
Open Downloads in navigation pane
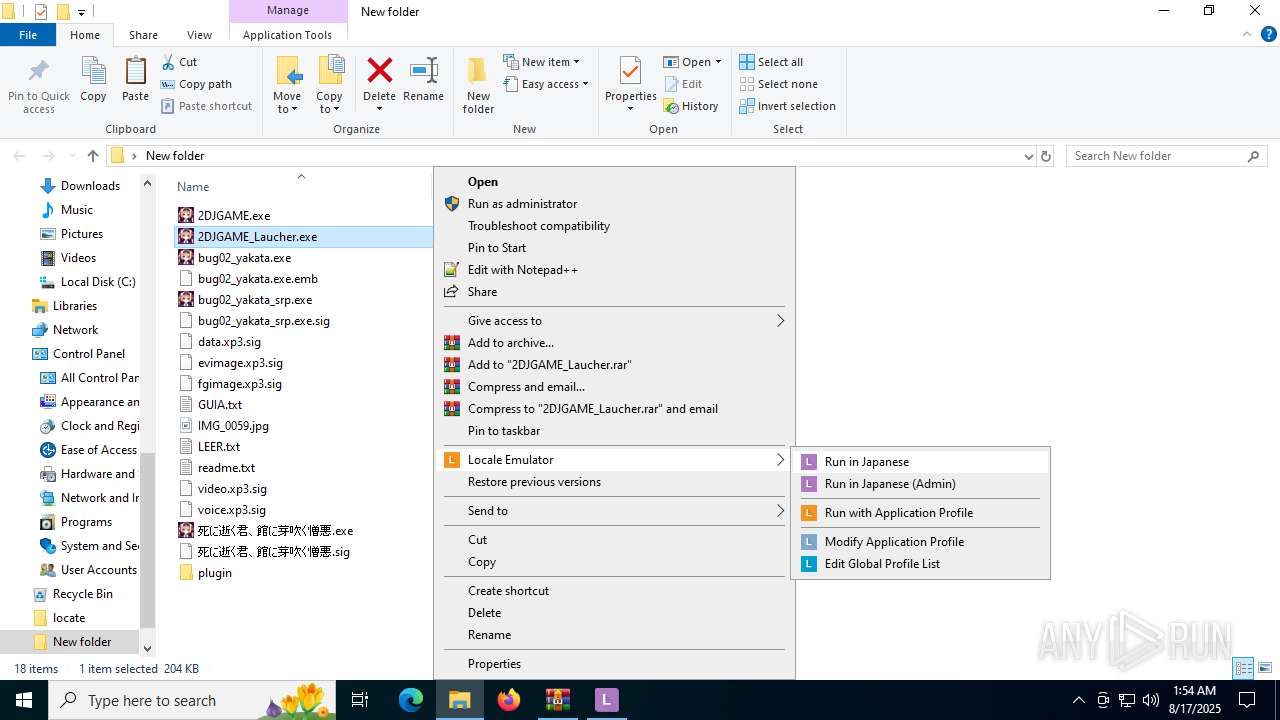[90, 186]
